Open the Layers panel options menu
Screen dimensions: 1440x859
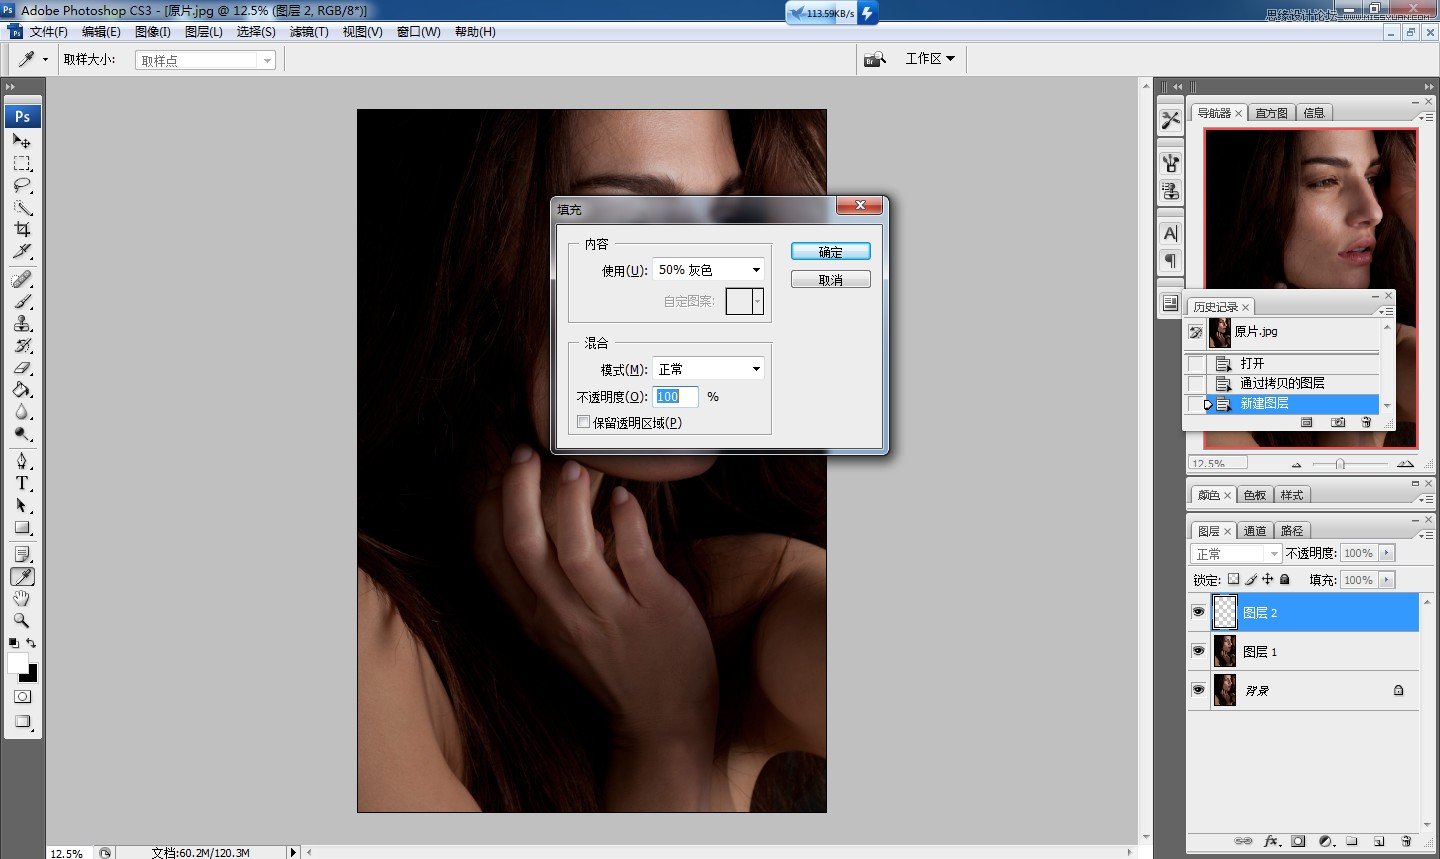[x=1426, y=535]
